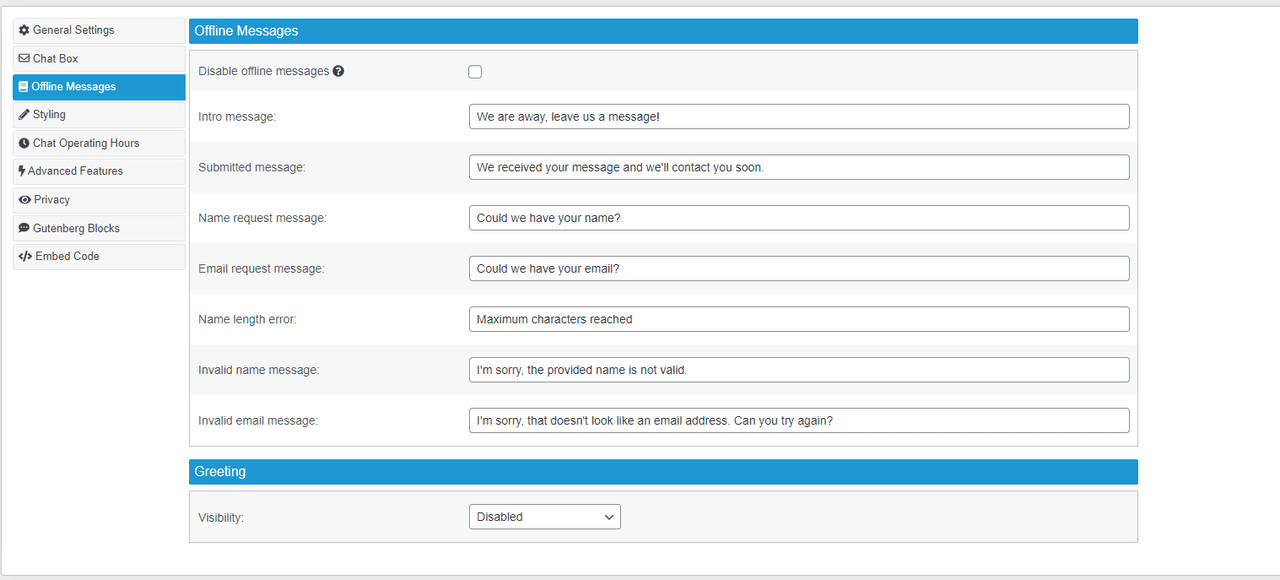Switch to the Styling tab

[99, 115]
